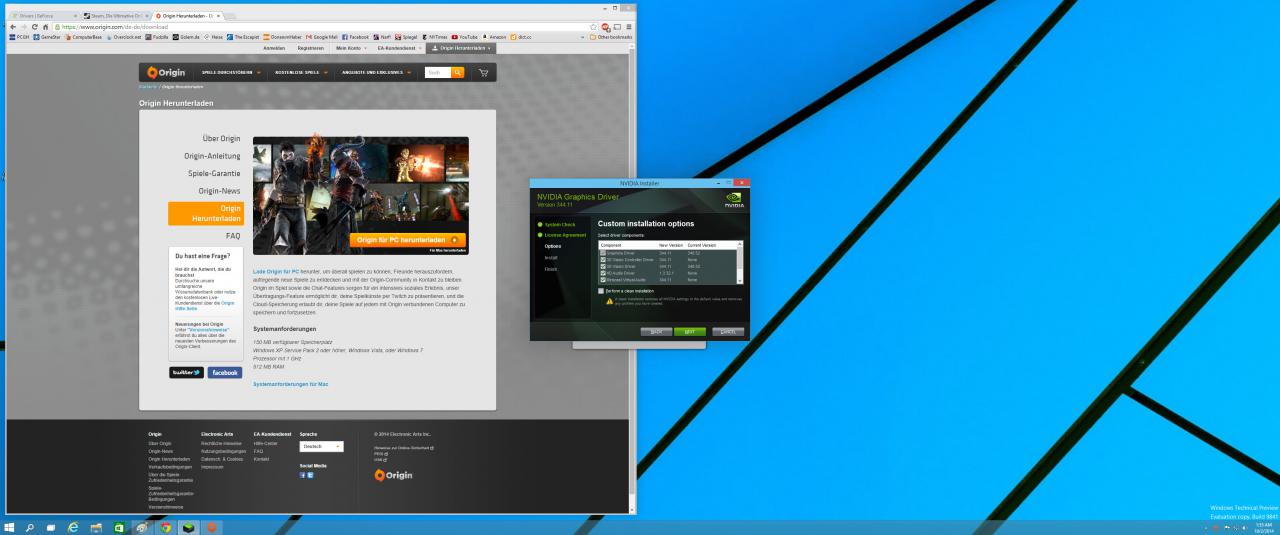Viewport: 1280px width, 535px height.
Task: Click the Chrome page vertical scrollbar
Action: (x=633, y=280)
